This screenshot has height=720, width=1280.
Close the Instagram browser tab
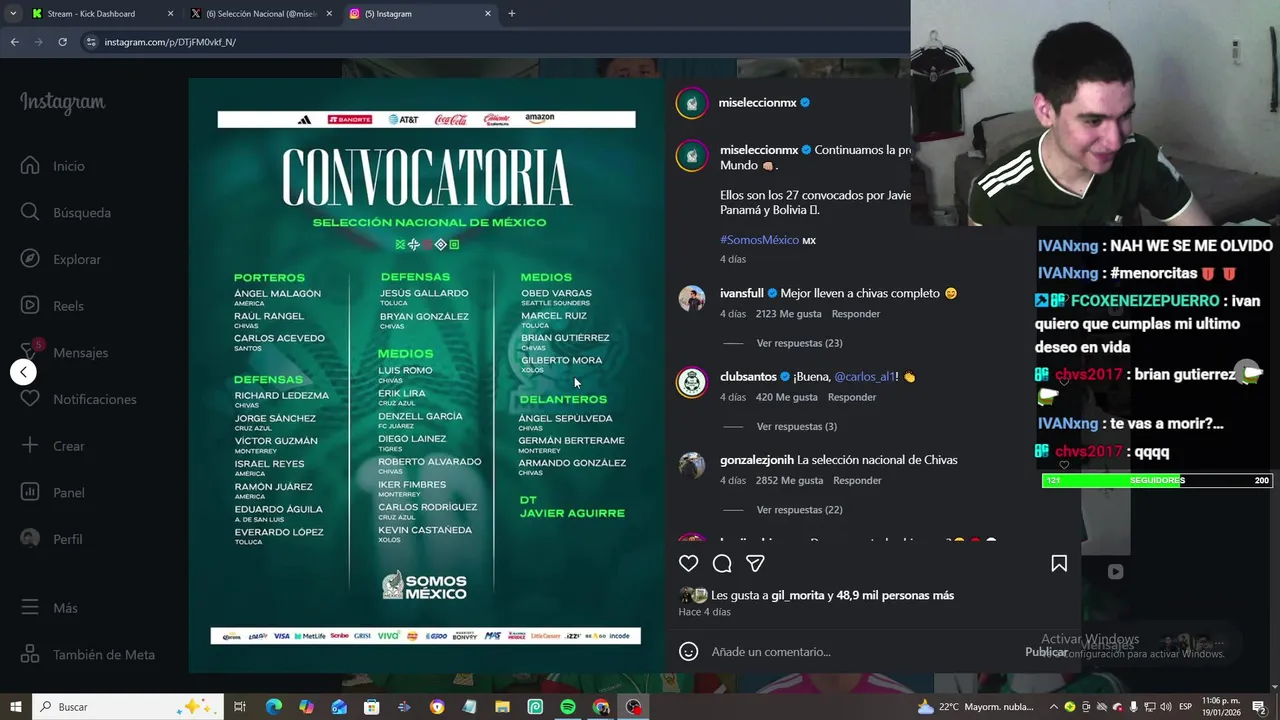coord(488,14)
